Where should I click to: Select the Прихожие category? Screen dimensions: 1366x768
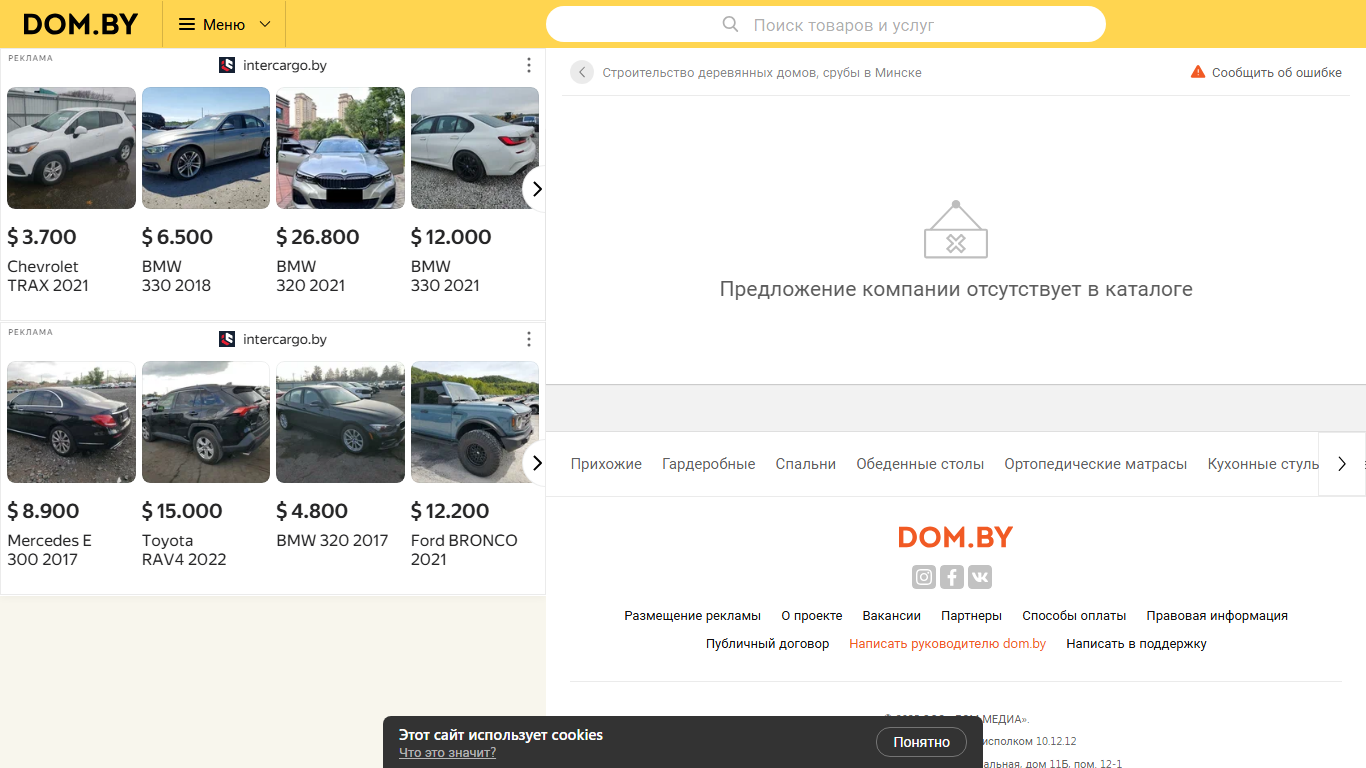pos(606,464)
